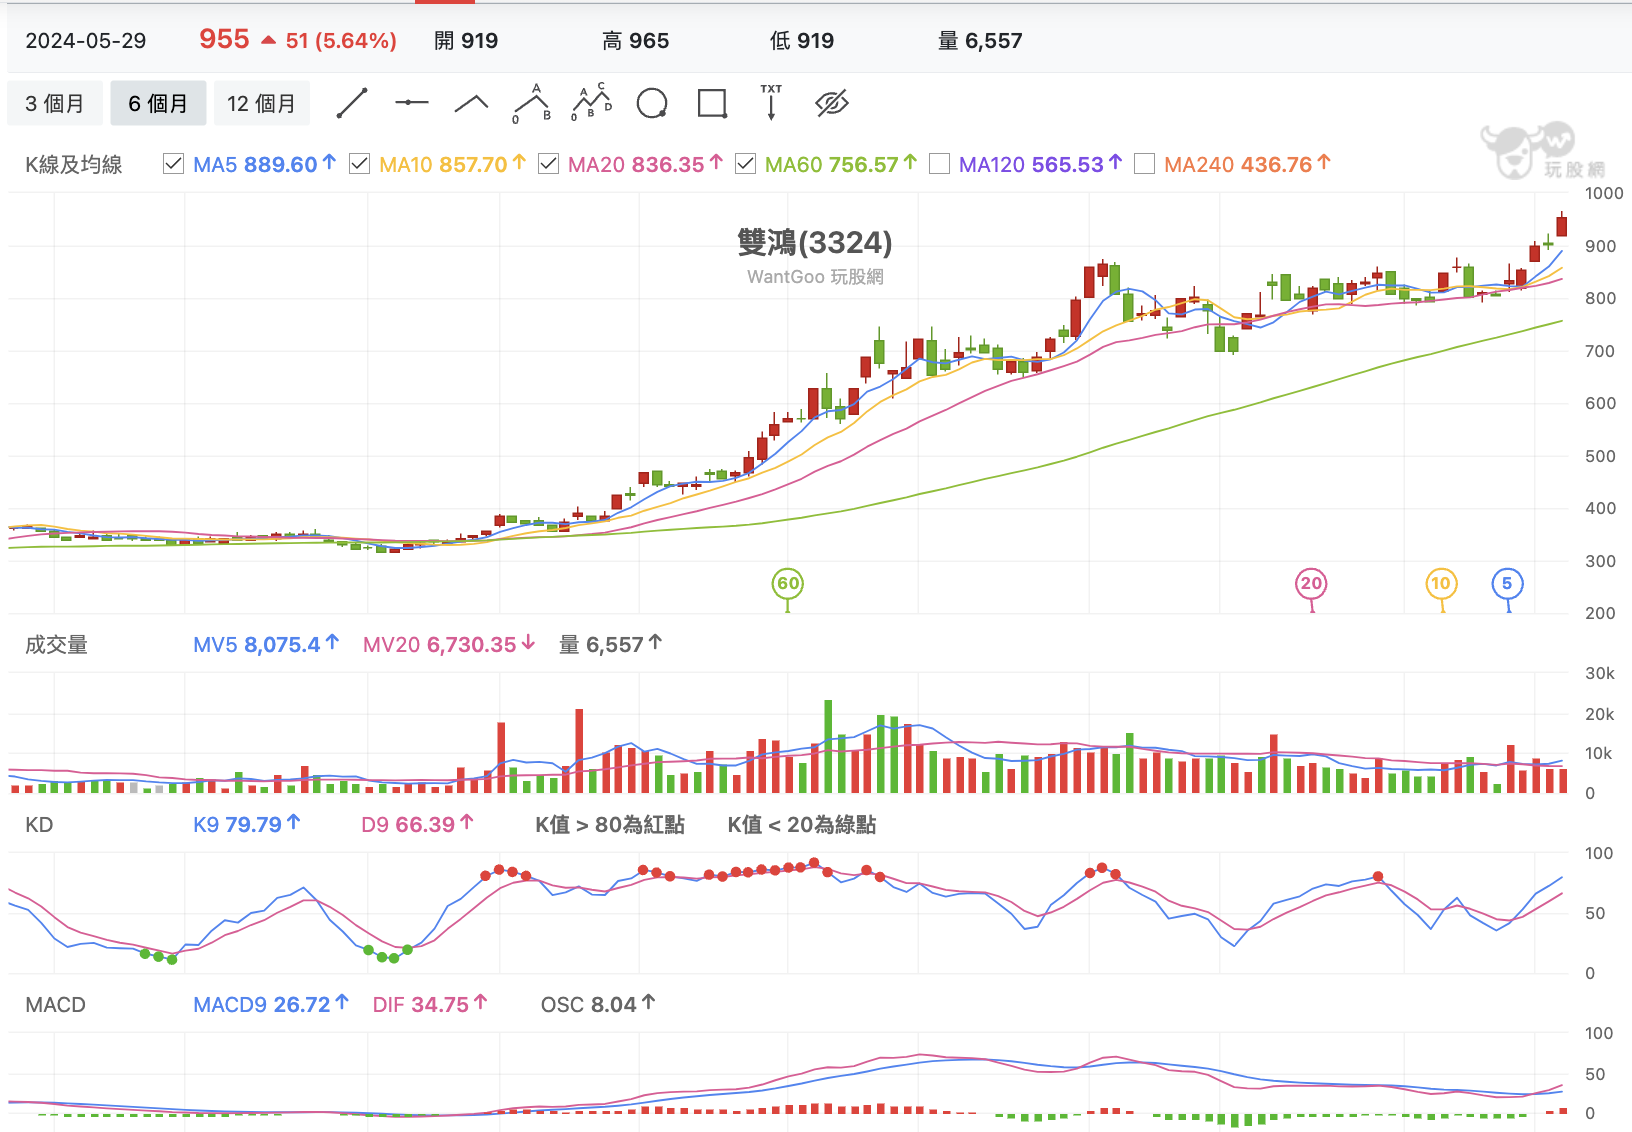Select the rectangle drawing tool

pos(712,103)
